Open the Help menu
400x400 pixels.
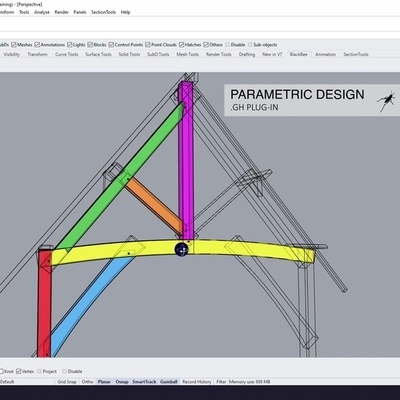125,12
